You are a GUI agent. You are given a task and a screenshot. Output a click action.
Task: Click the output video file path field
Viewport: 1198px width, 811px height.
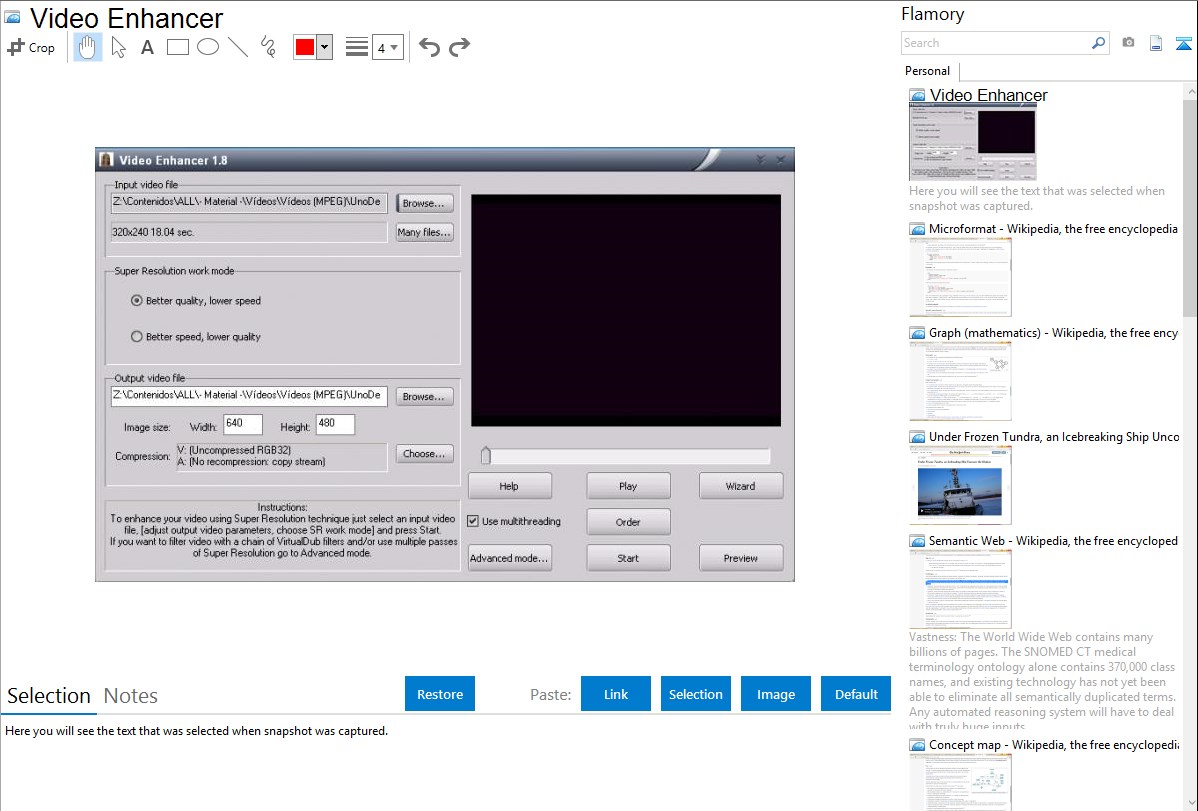tap(249, 396)
